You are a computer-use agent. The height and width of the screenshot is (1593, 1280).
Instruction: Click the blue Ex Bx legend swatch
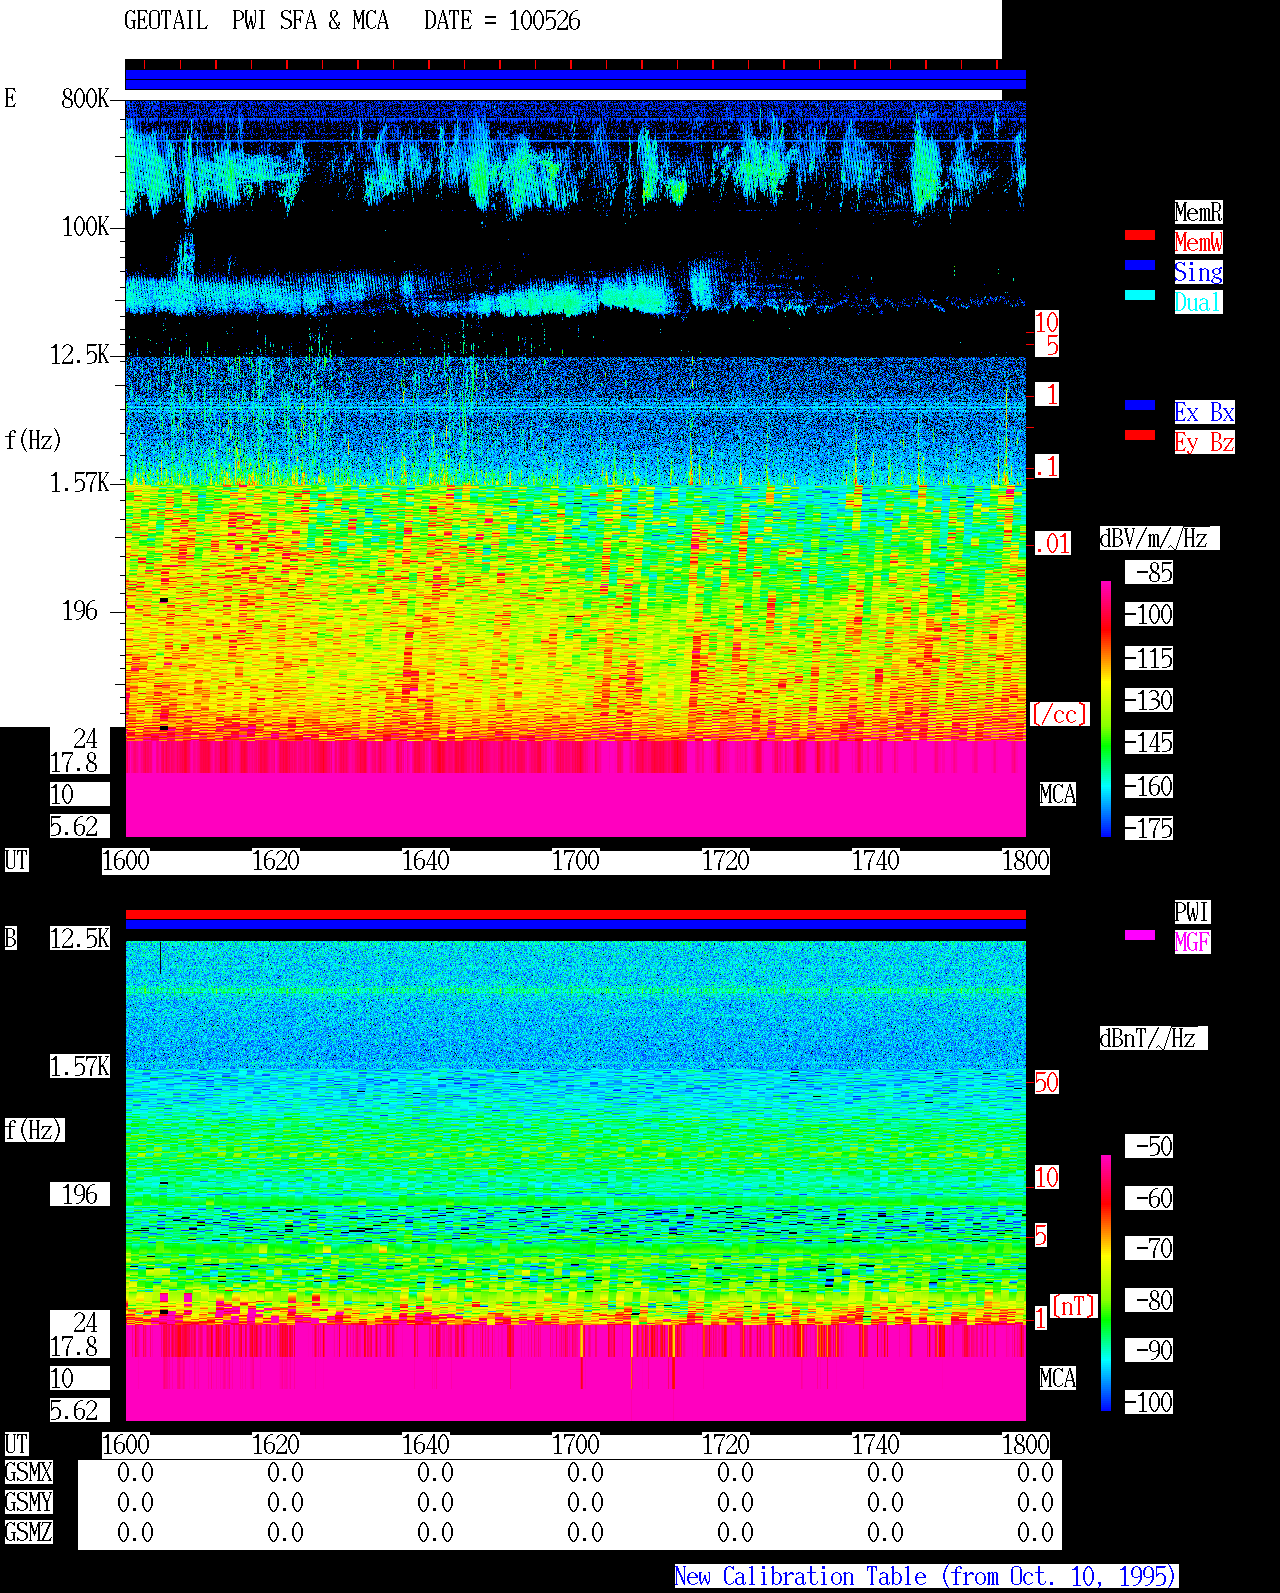(x=1140, y=405)
